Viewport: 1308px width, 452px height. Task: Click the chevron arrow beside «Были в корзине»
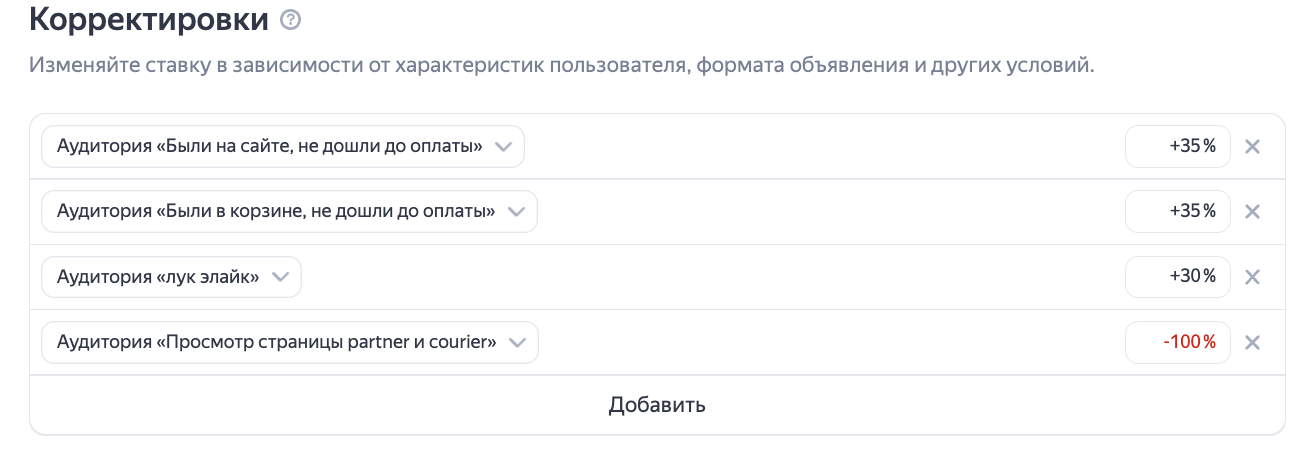[516, 212]
